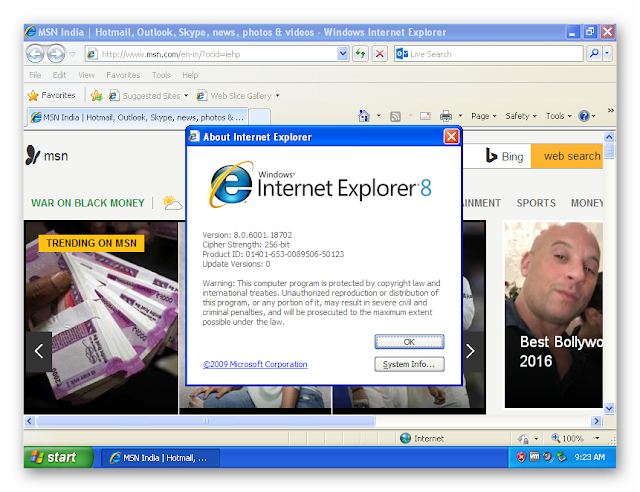Click the weather sun icon
This screenshot has width=640, height=492.
171,203
